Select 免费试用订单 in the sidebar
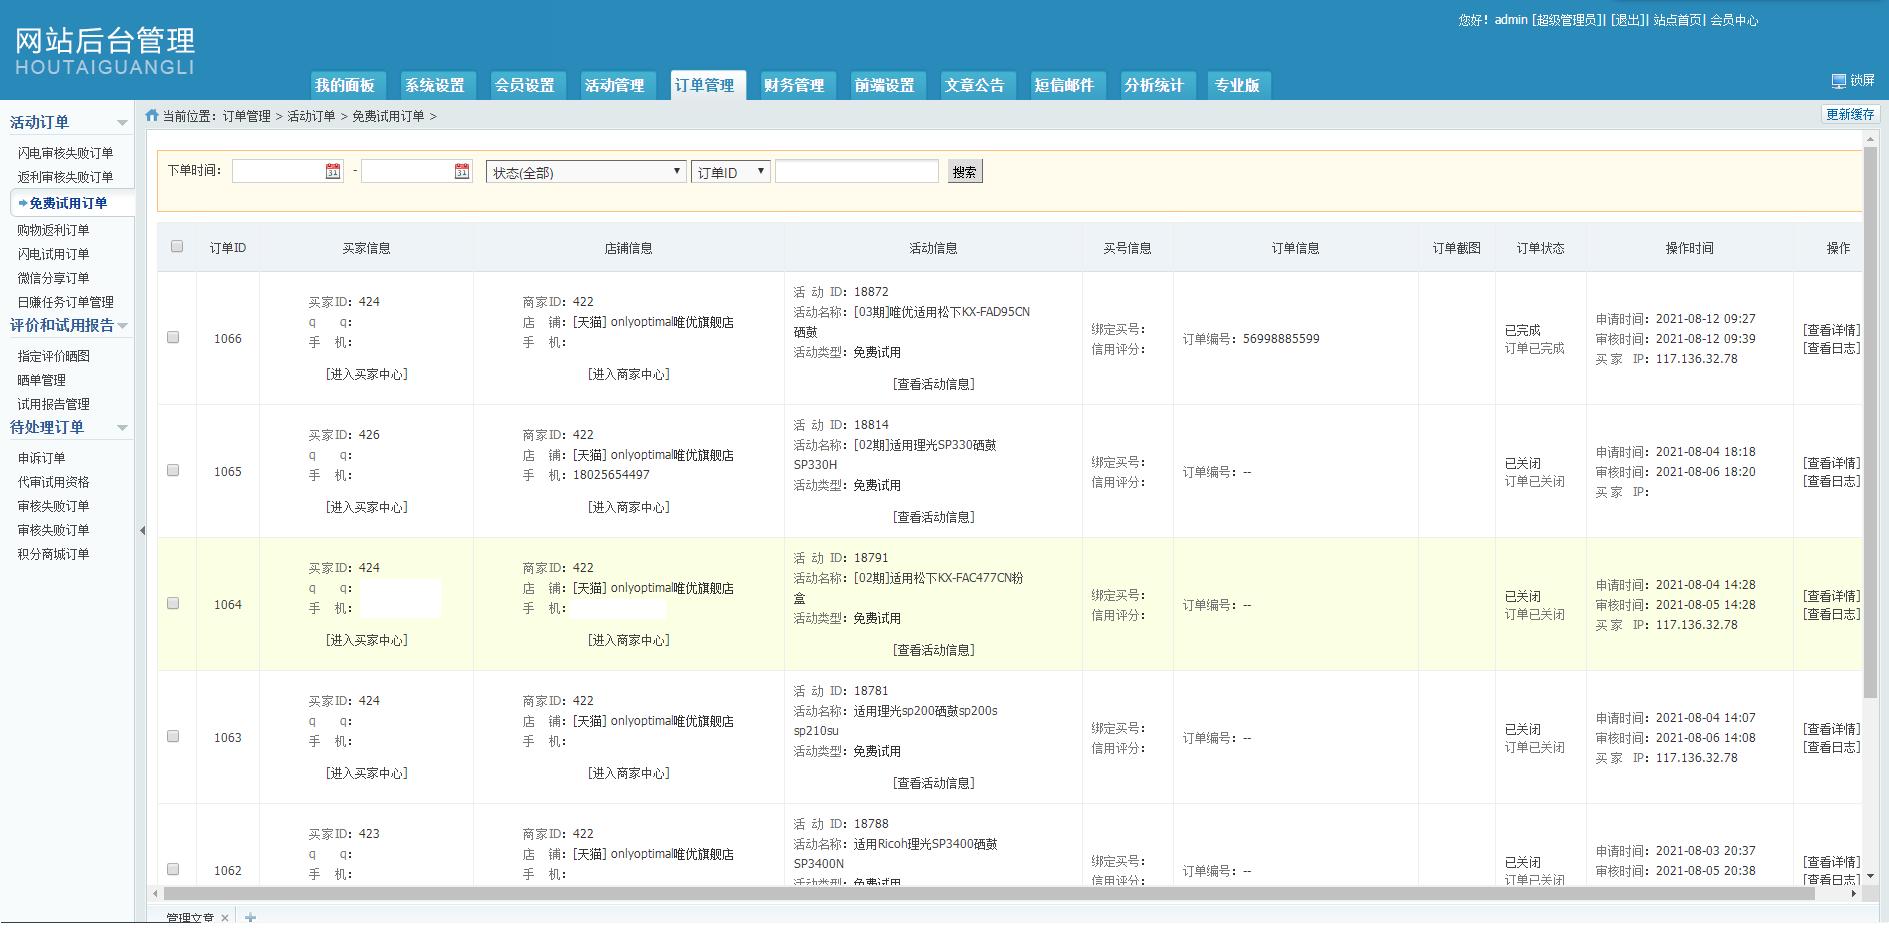 (69, 203)
